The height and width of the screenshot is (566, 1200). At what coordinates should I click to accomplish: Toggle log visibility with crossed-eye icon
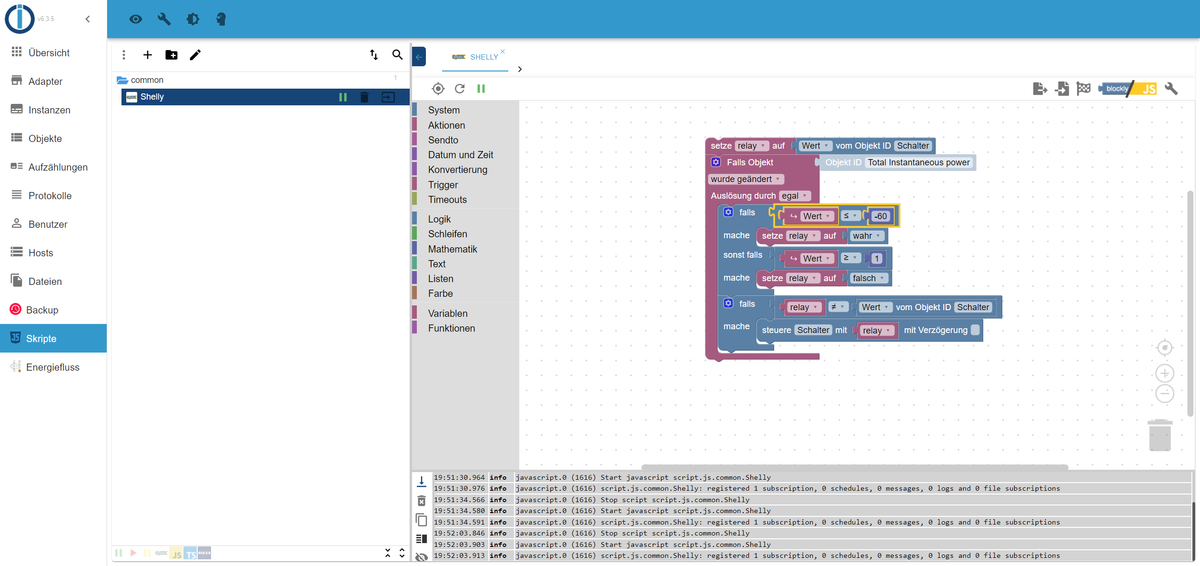coord(421,557)
